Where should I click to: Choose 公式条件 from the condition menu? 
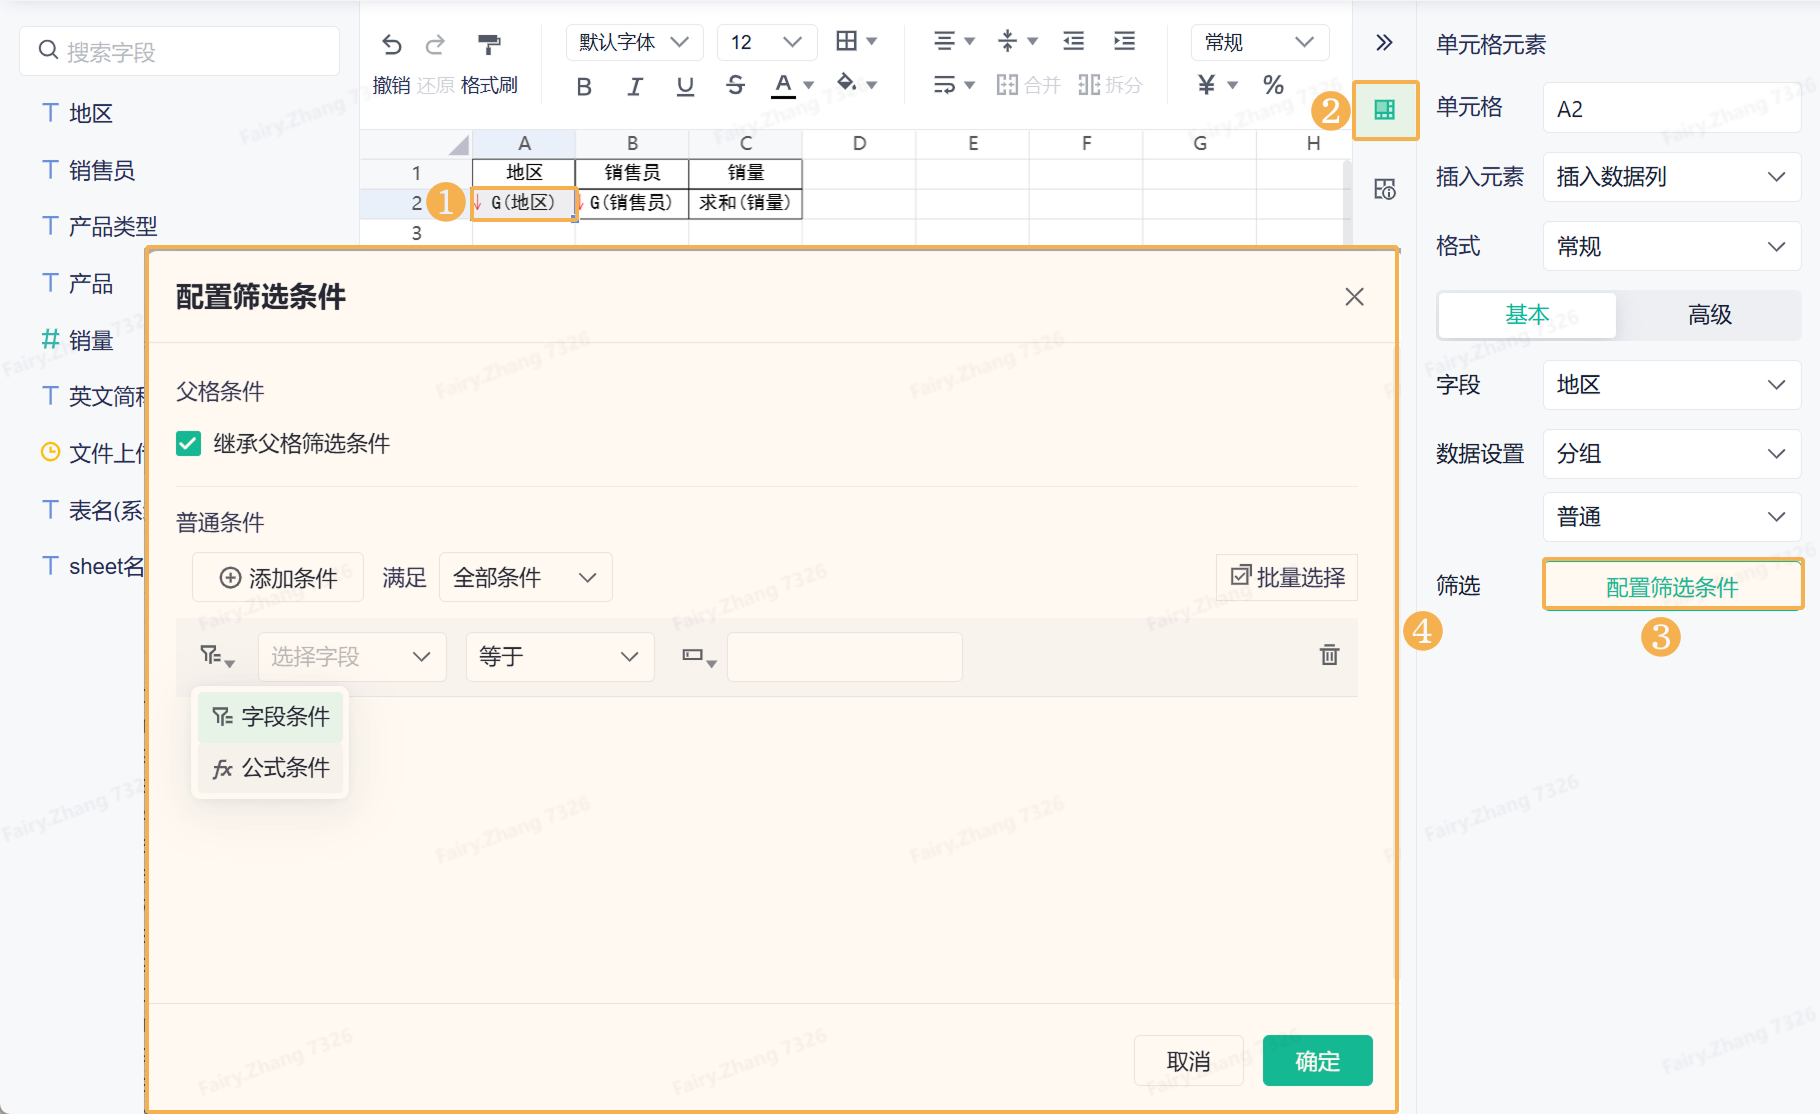(x=271, y=768)
